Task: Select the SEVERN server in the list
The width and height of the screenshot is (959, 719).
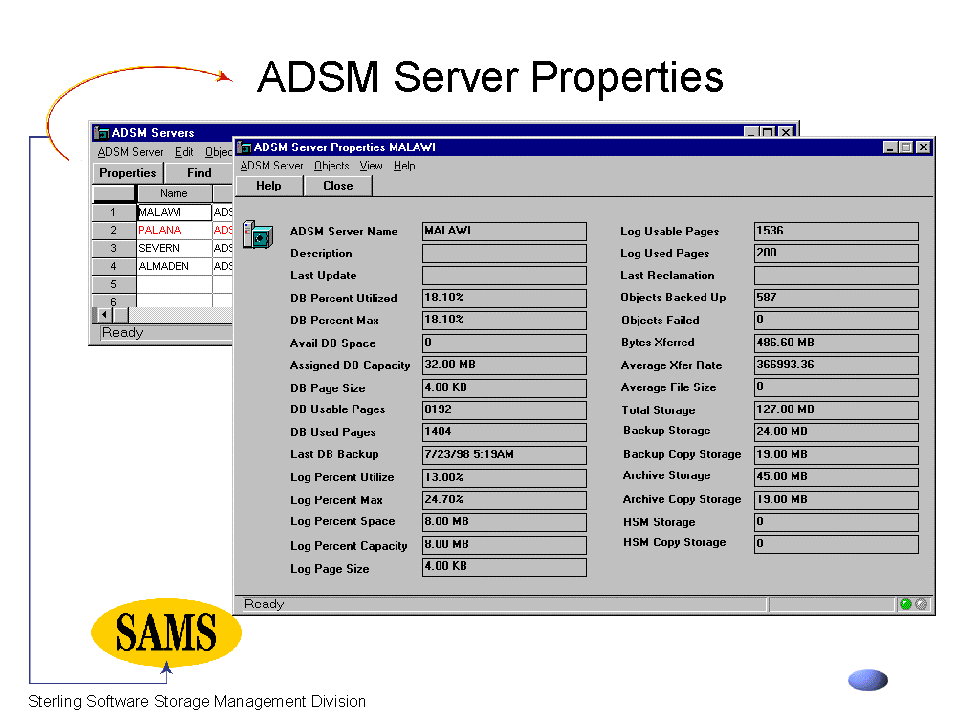Action: 173,248
